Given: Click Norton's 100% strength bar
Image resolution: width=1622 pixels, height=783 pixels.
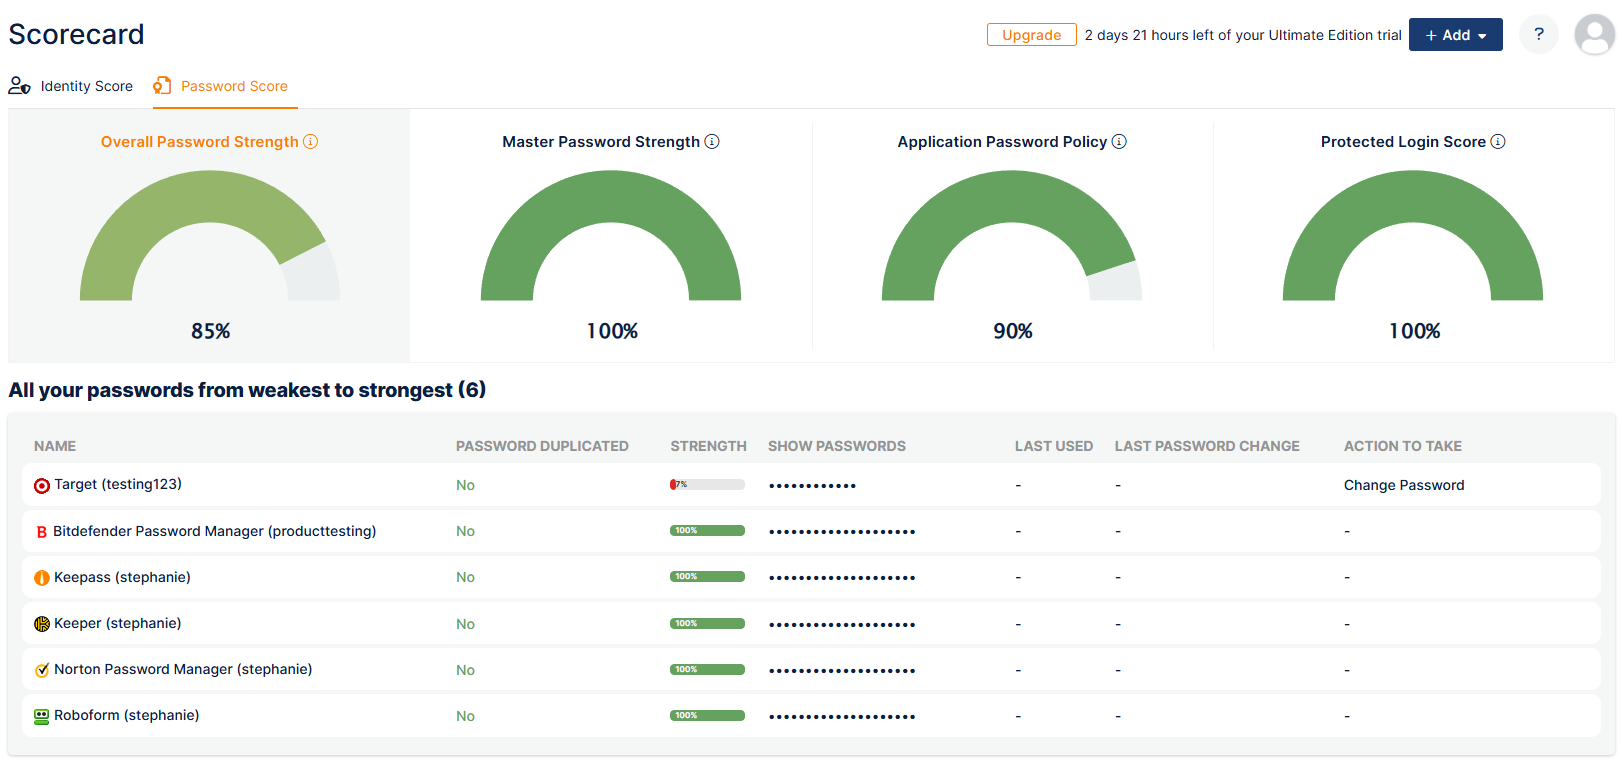Looking at the screenshot, I should coord(707,669).
